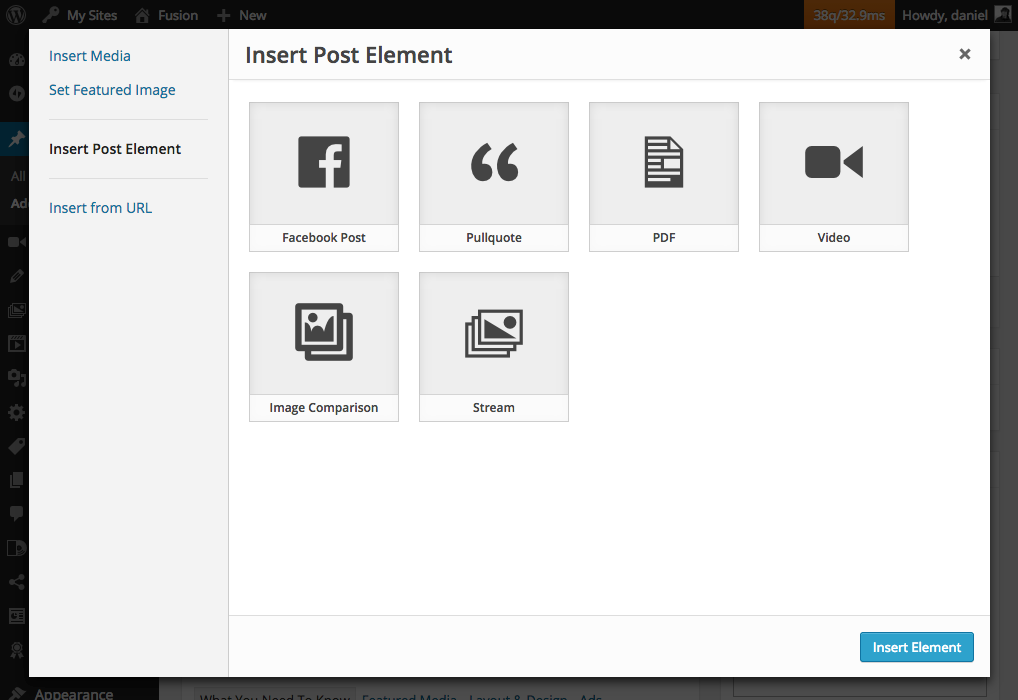1018x700 pixels.
Task: Open the settings gear icon in admin sidebar
Action: (x=16, y=412)
